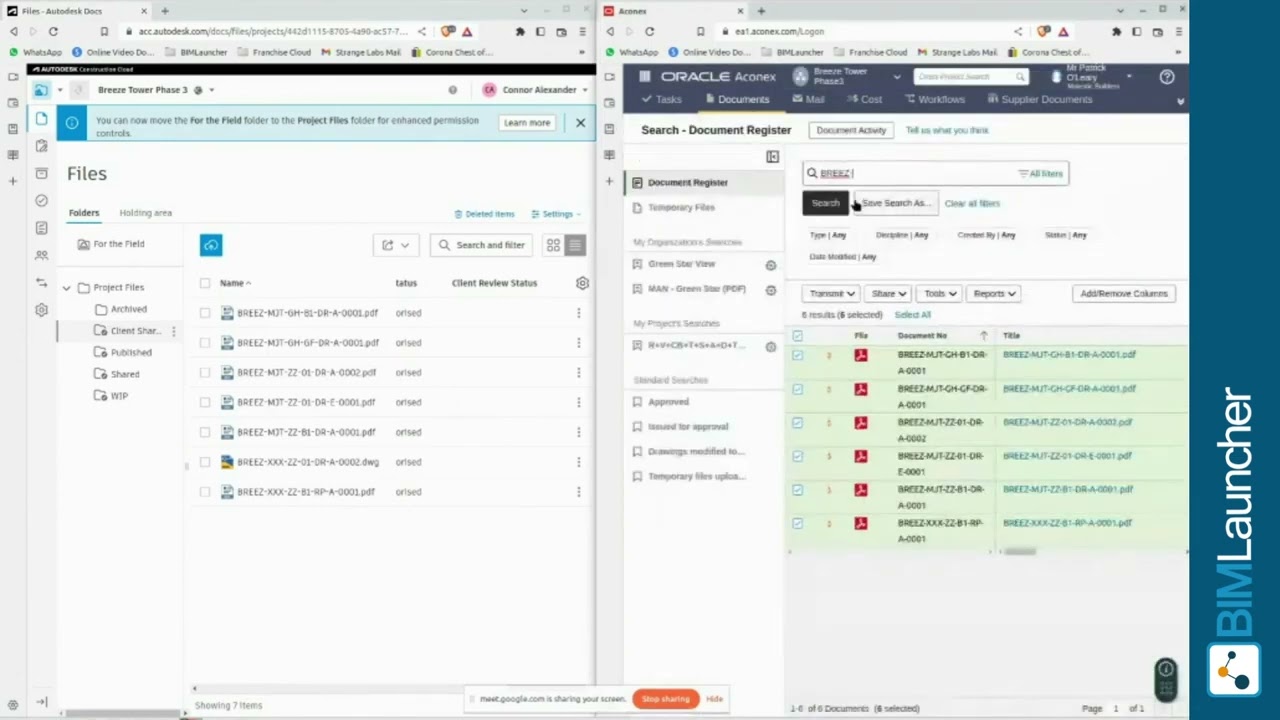Open the Client Shared folder options menu
This screenshot has width=1280, height=720.
click(x=173, y=331)
